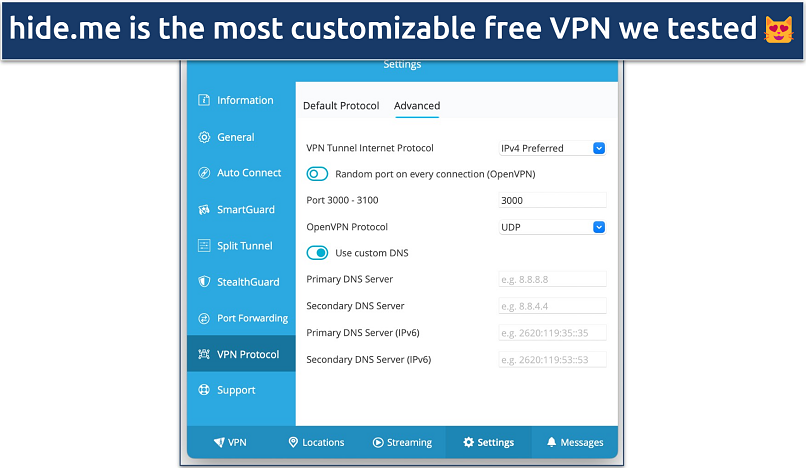Enable random port on every connection
This screenshot has width=806, height=468.
(318, 174)
